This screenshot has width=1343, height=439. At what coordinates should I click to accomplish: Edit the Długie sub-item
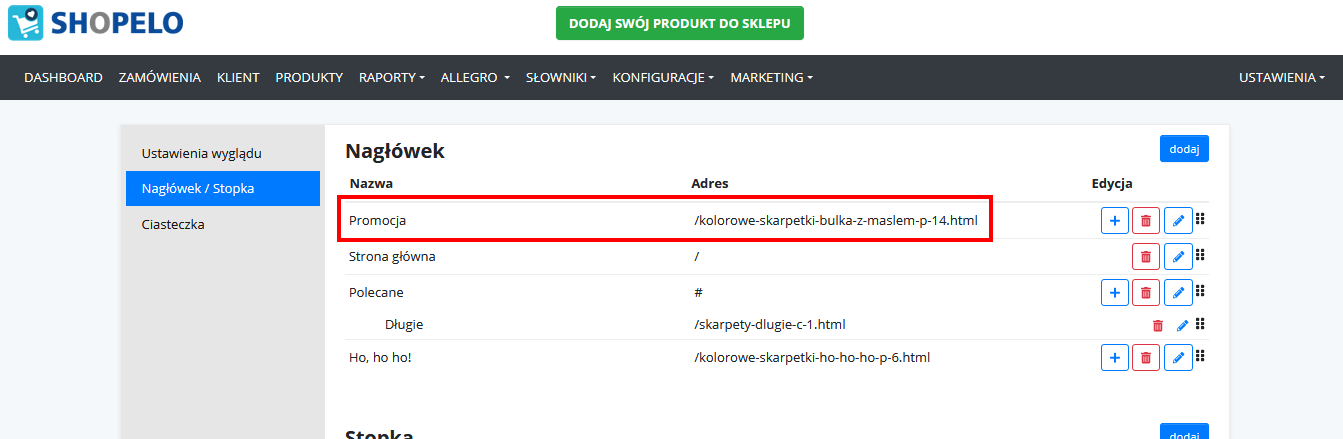coord(1182,325)
